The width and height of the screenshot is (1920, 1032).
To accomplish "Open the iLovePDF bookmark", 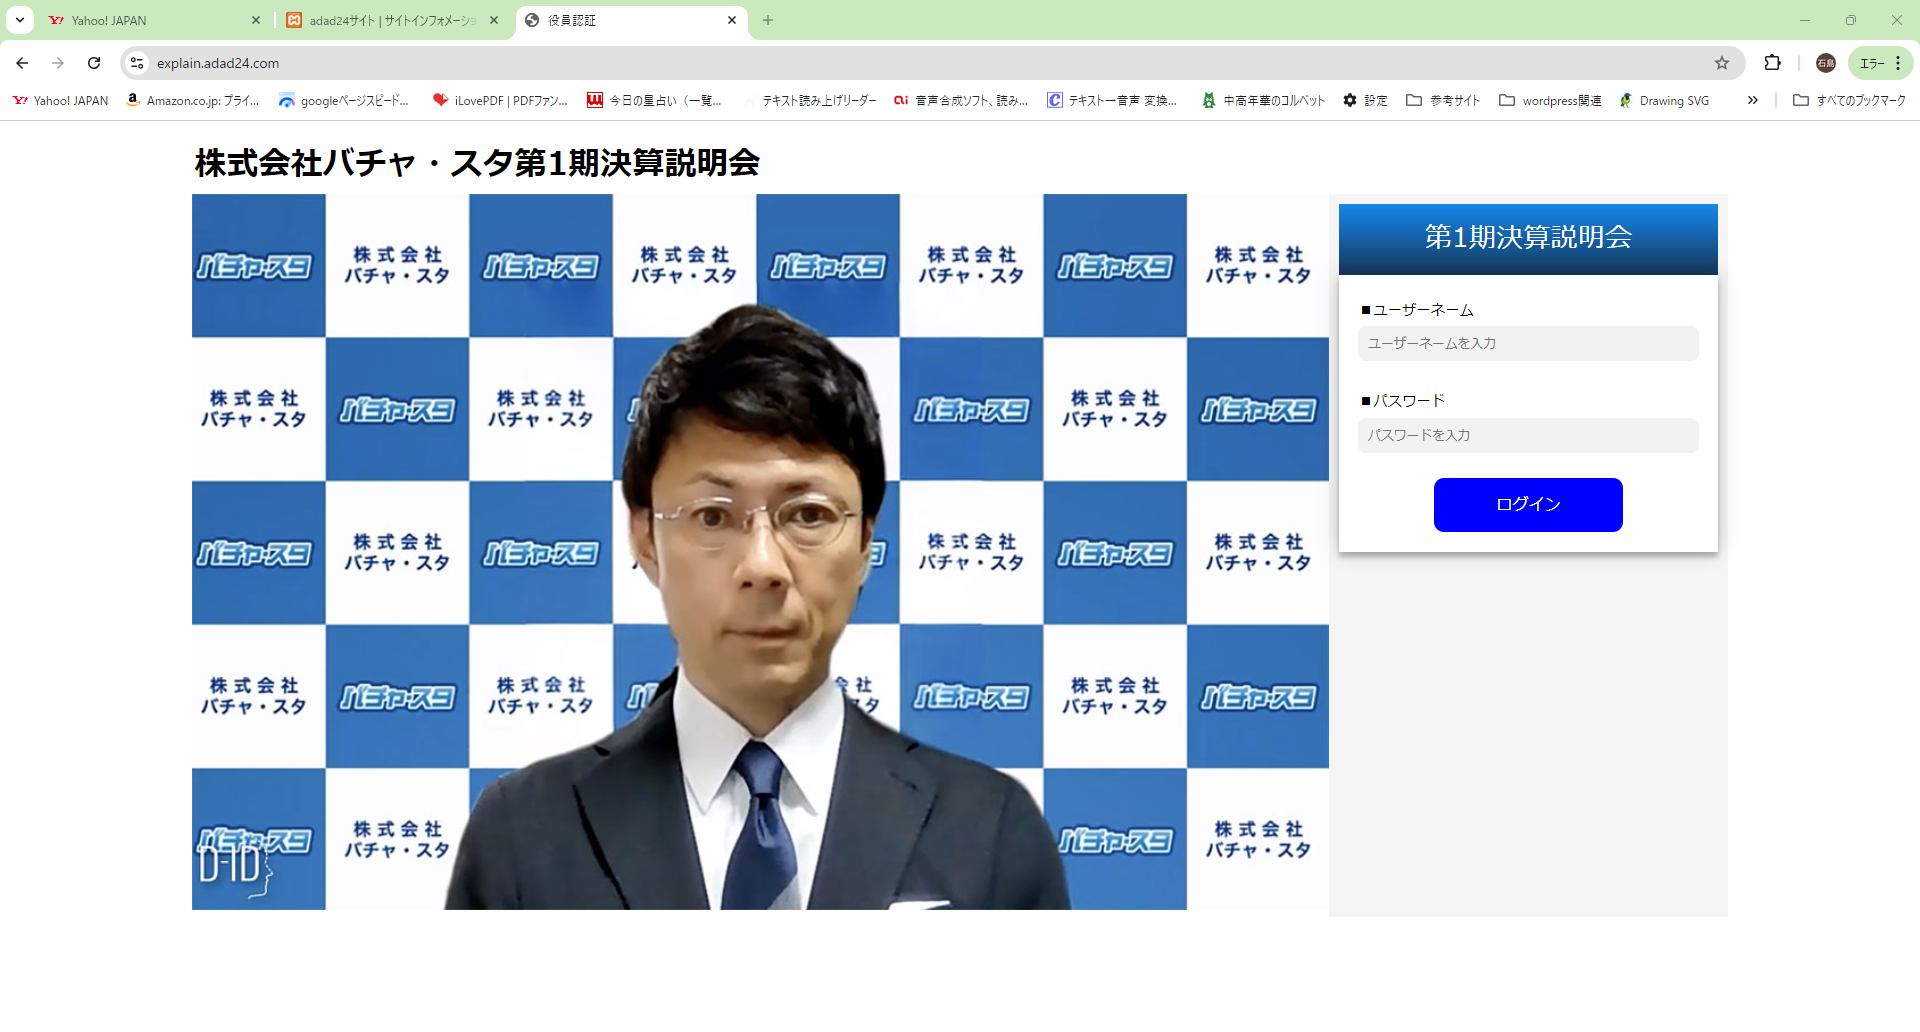I will point(500,100).
